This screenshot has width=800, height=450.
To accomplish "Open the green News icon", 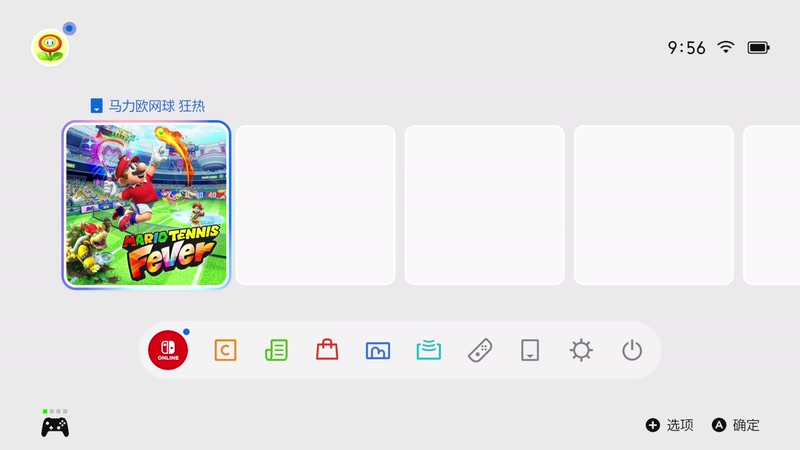I will pos(276,351).
